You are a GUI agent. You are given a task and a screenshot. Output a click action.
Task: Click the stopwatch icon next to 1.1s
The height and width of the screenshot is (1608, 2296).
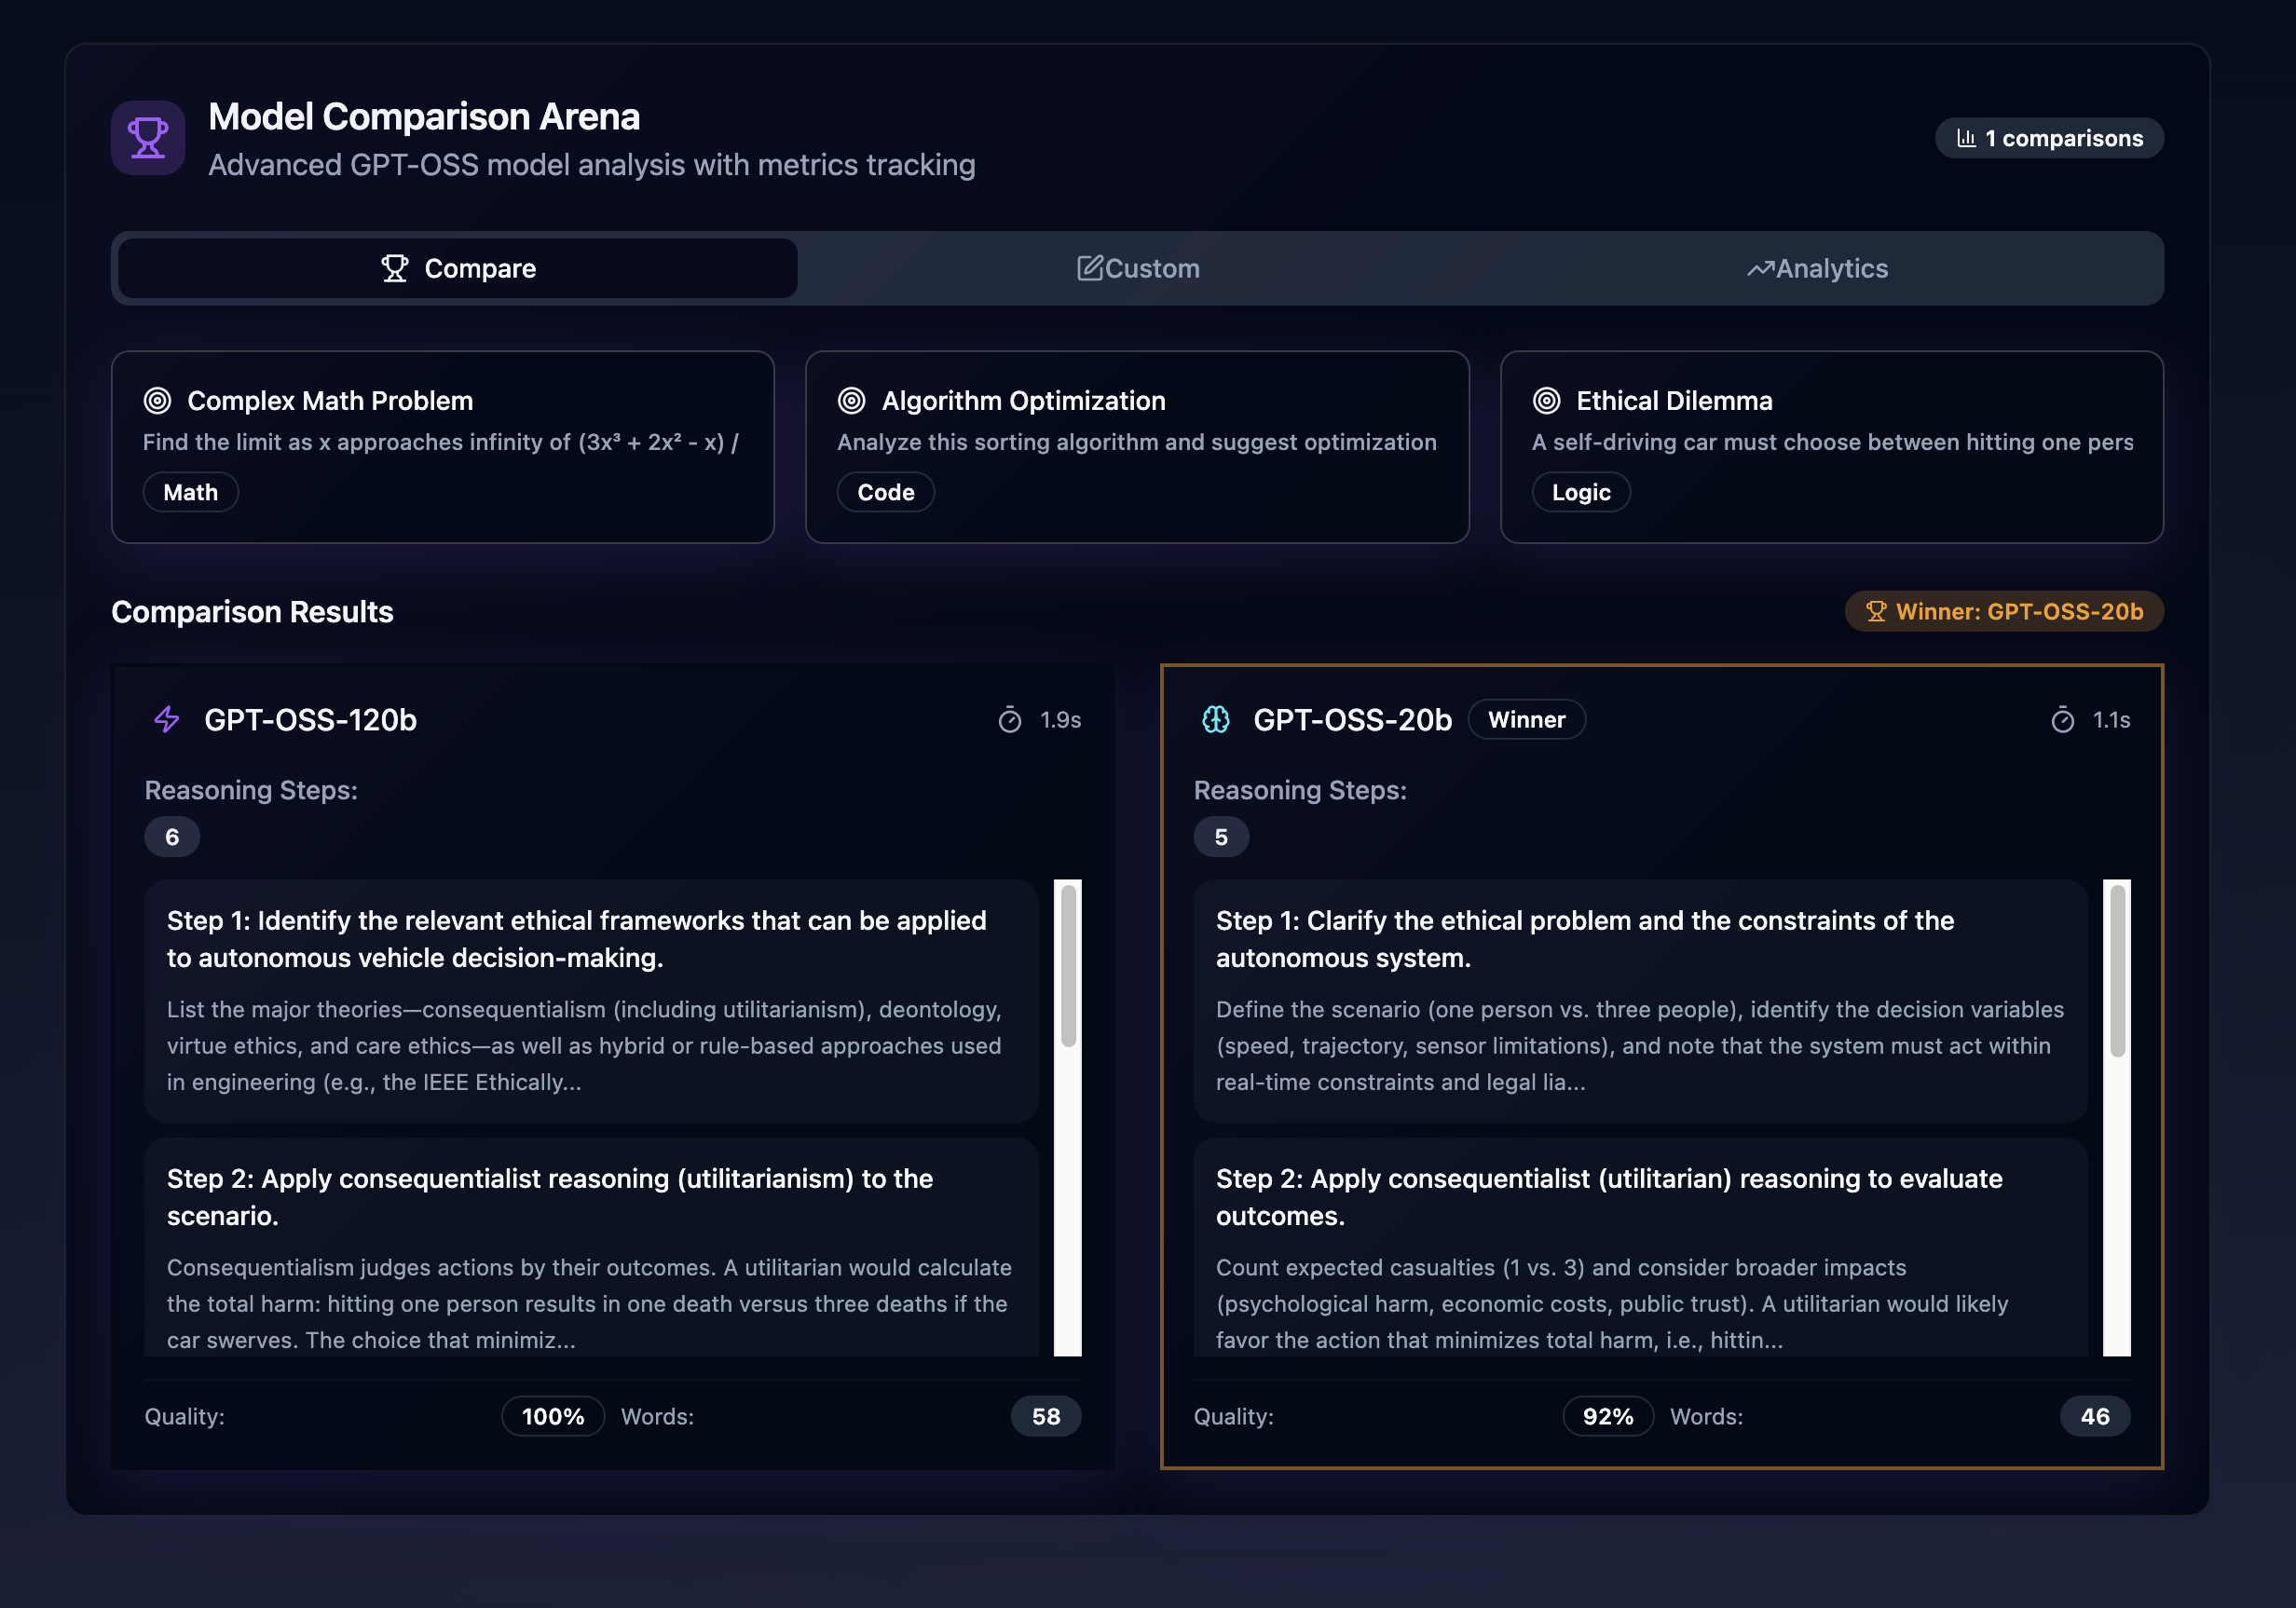2062,719
